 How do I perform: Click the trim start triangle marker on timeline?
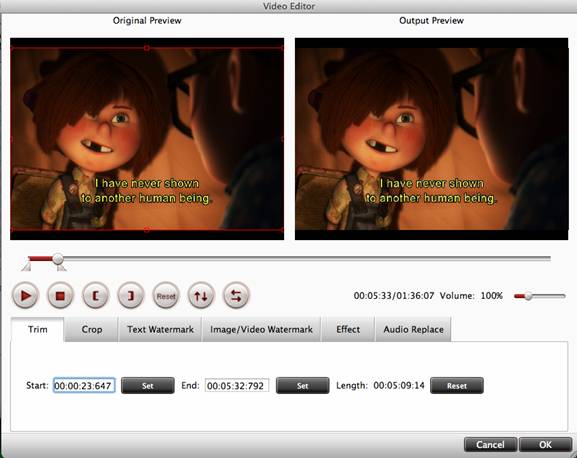click(26, 267)
